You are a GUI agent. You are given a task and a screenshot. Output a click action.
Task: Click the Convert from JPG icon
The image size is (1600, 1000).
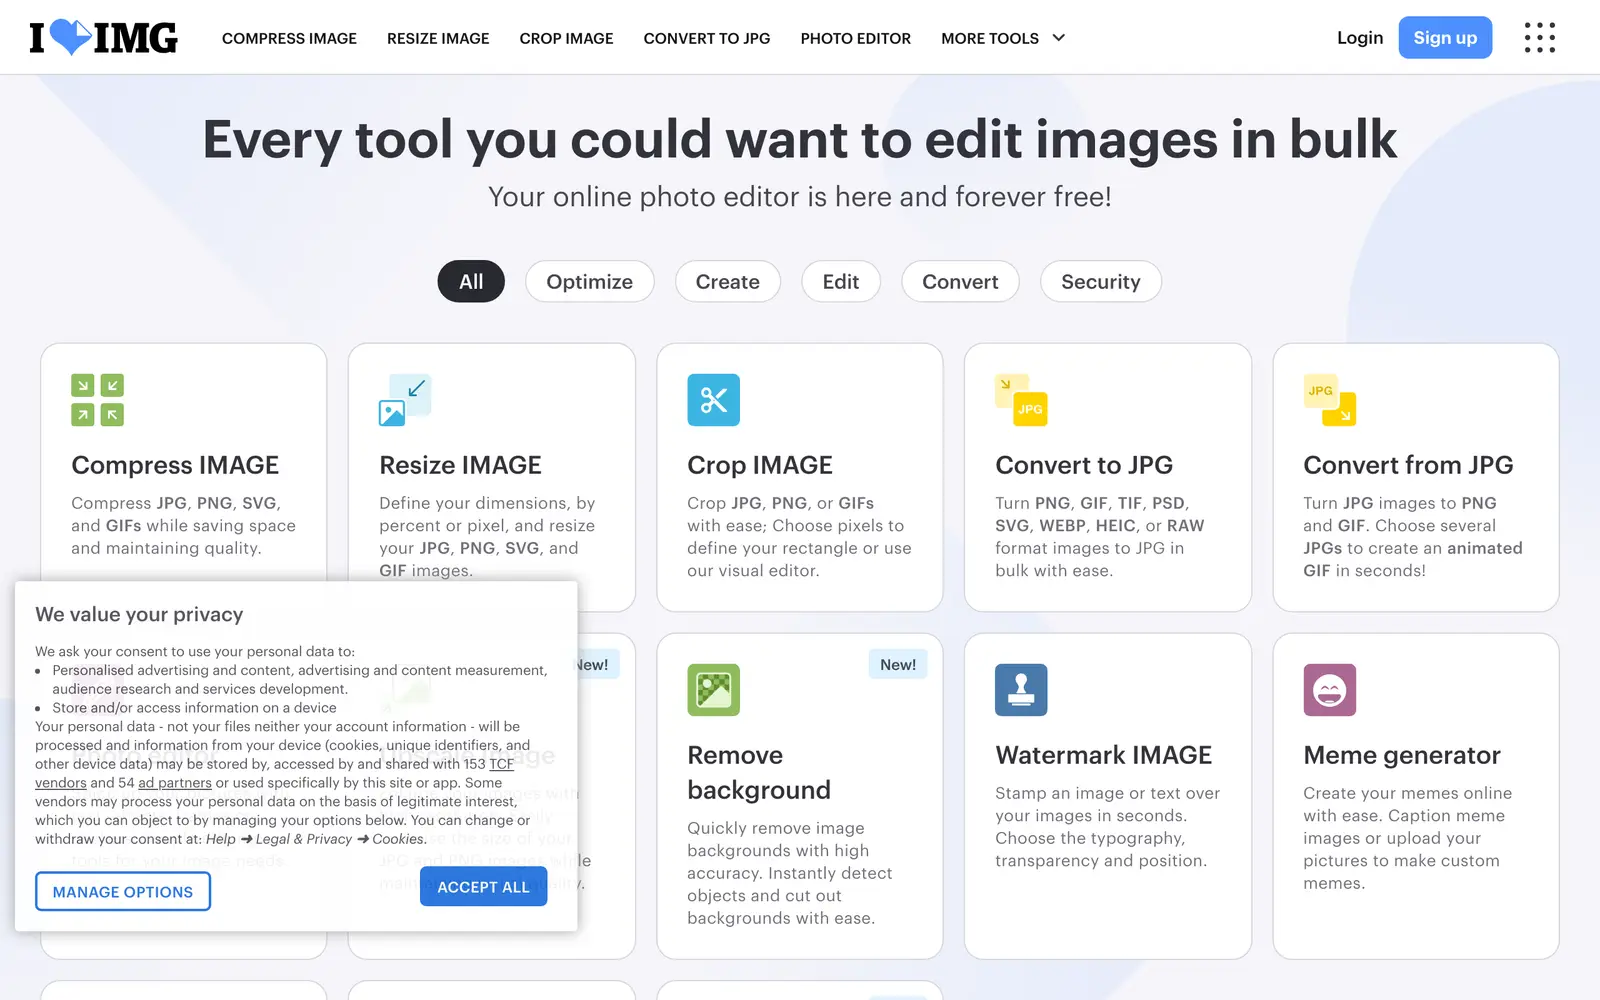1330,400
